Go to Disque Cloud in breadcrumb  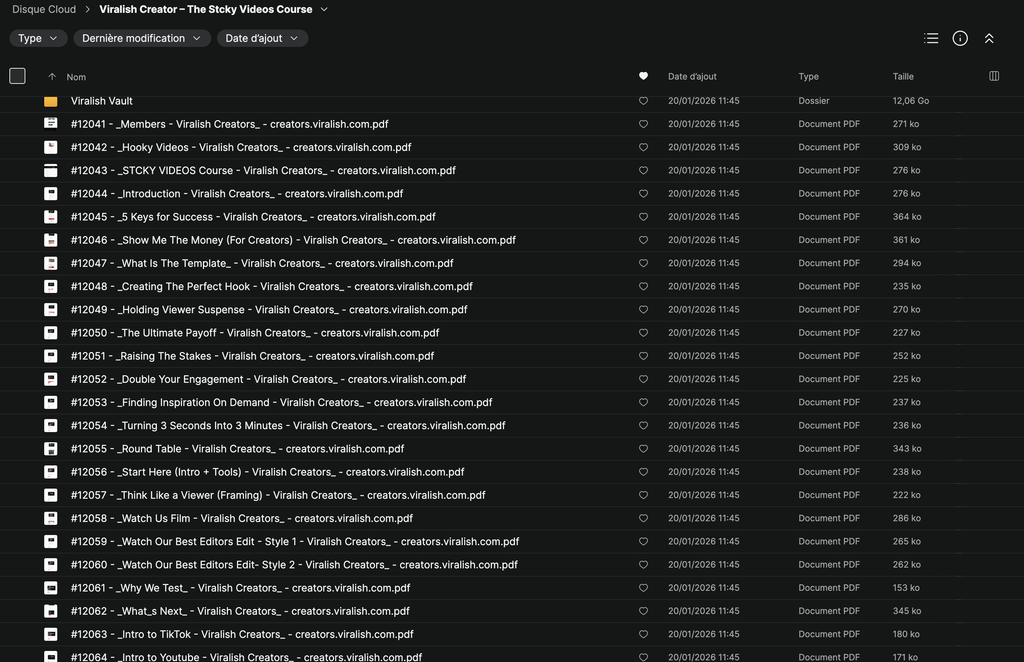pos(44,9)
